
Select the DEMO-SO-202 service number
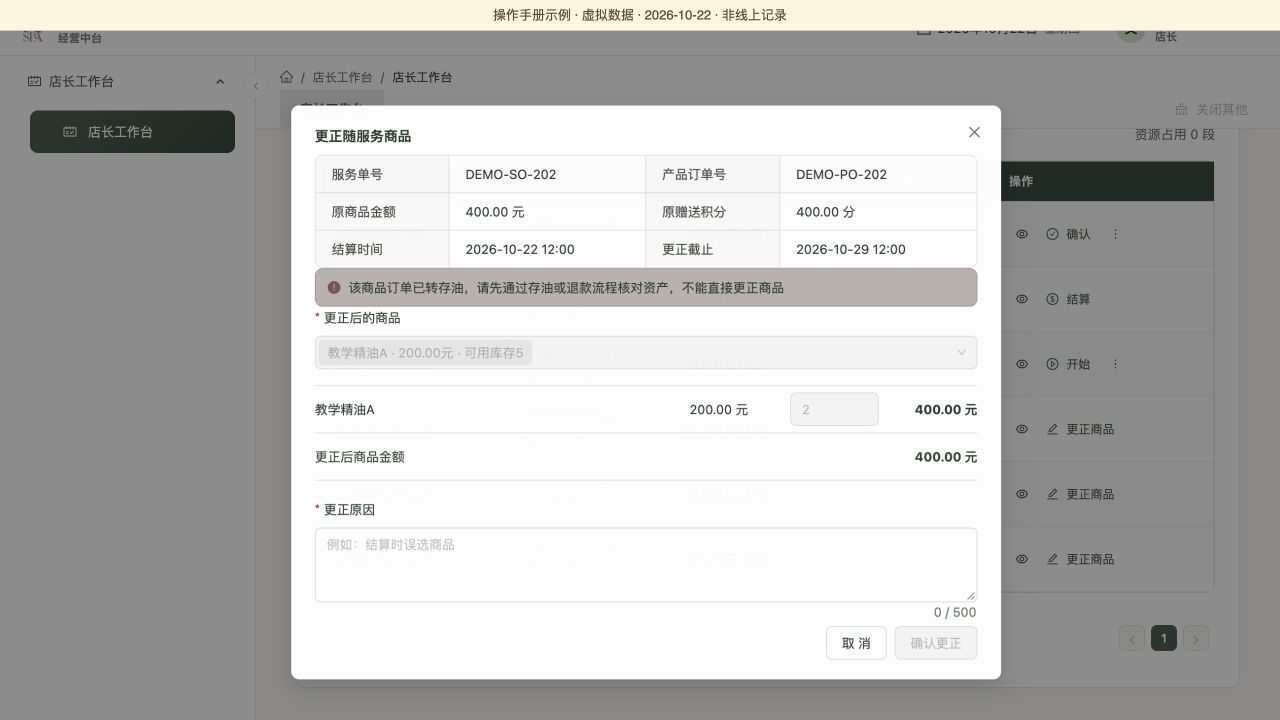pyautogui.click(x=511, y=174)
